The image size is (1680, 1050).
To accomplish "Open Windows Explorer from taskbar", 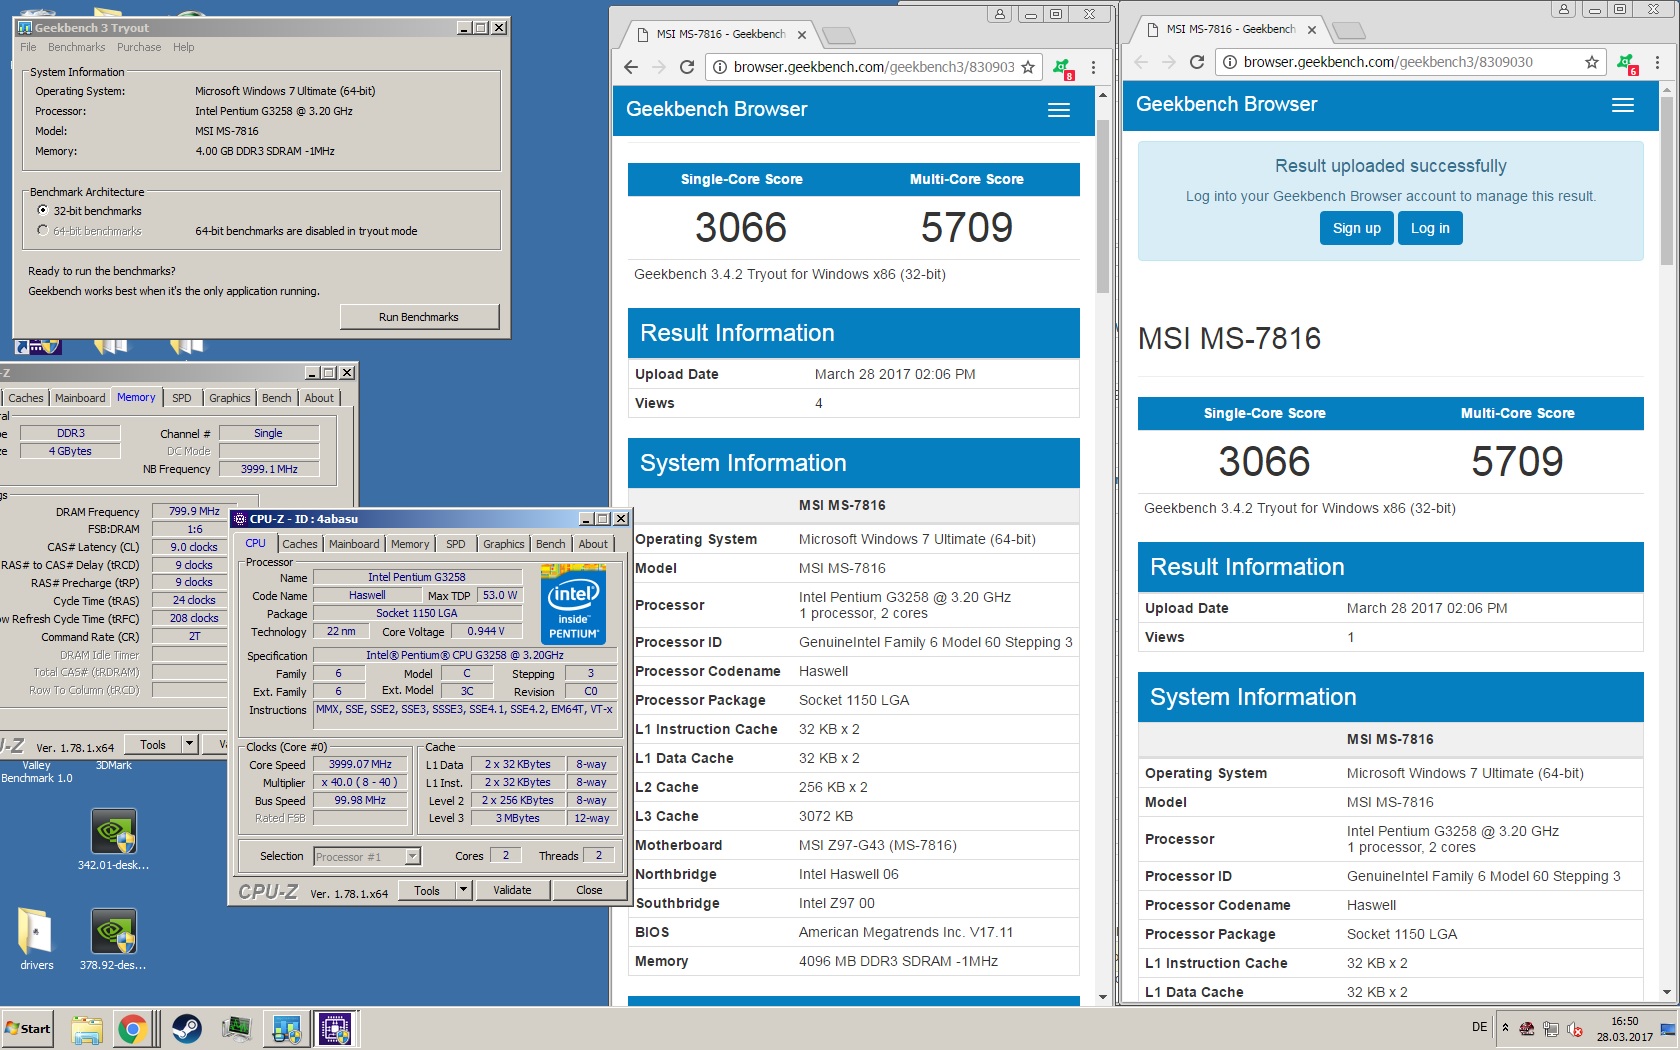I will [x=87, y=1029].
